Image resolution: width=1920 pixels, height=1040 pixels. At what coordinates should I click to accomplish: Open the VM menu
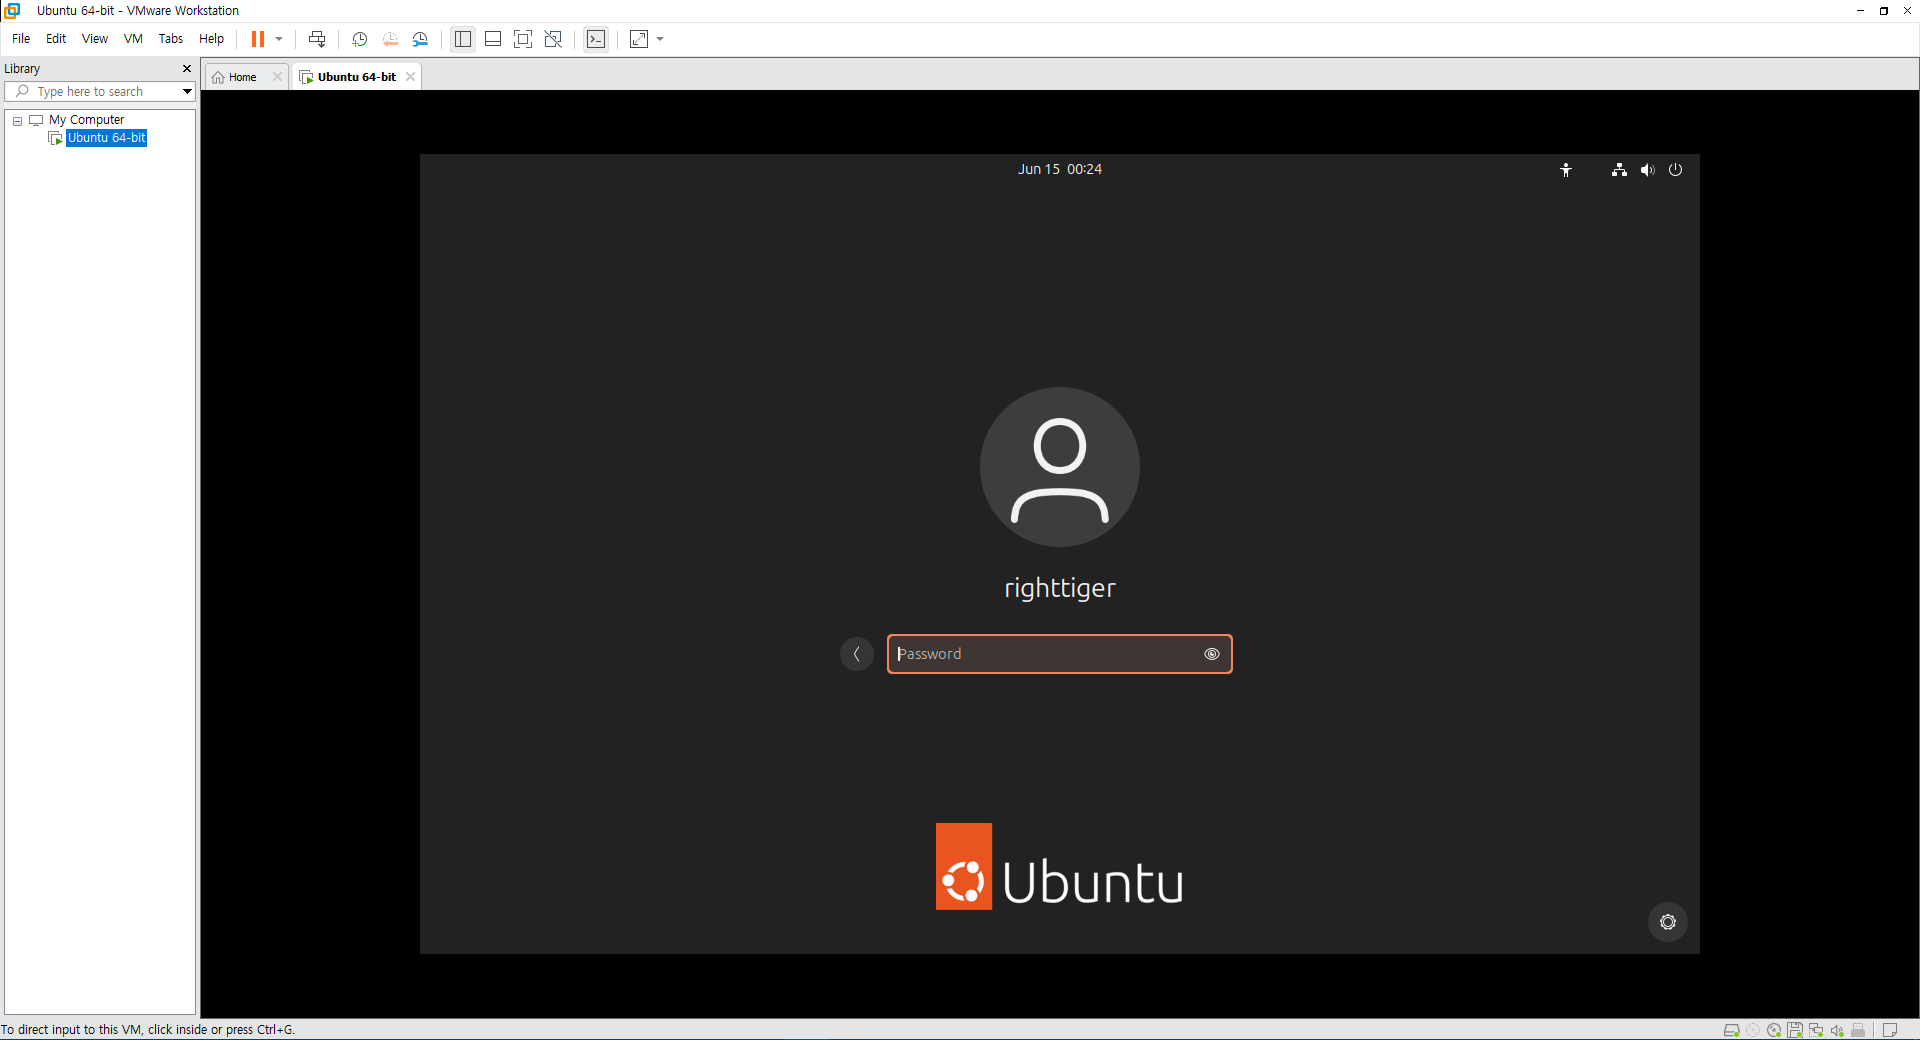click(133, 39)
